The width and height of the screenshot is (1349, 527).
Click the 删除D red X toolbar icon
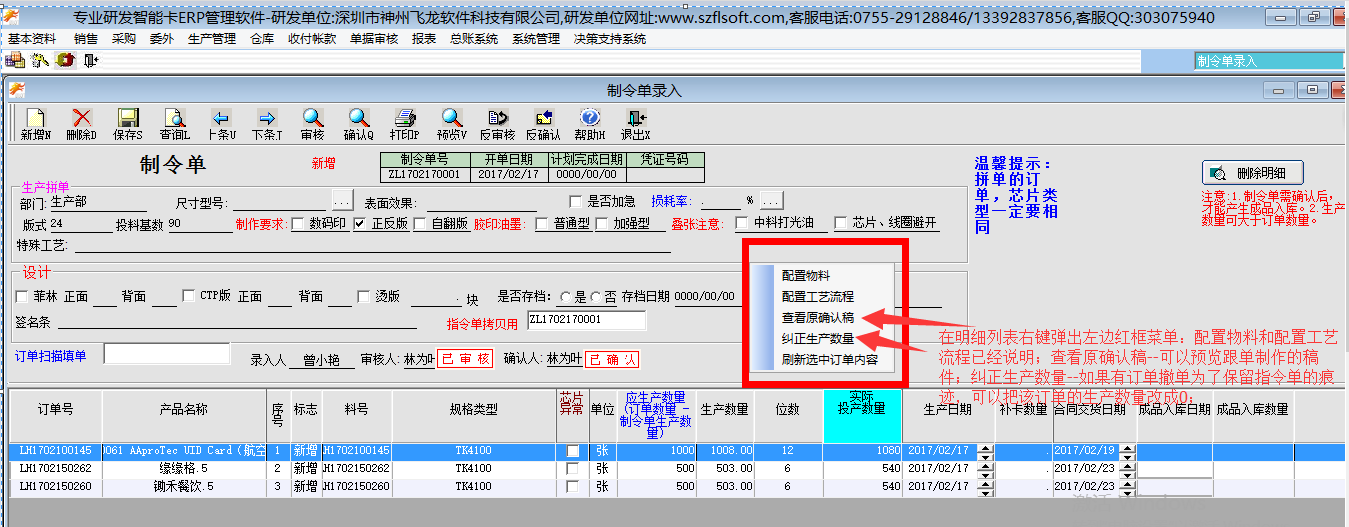pos(82,118)
